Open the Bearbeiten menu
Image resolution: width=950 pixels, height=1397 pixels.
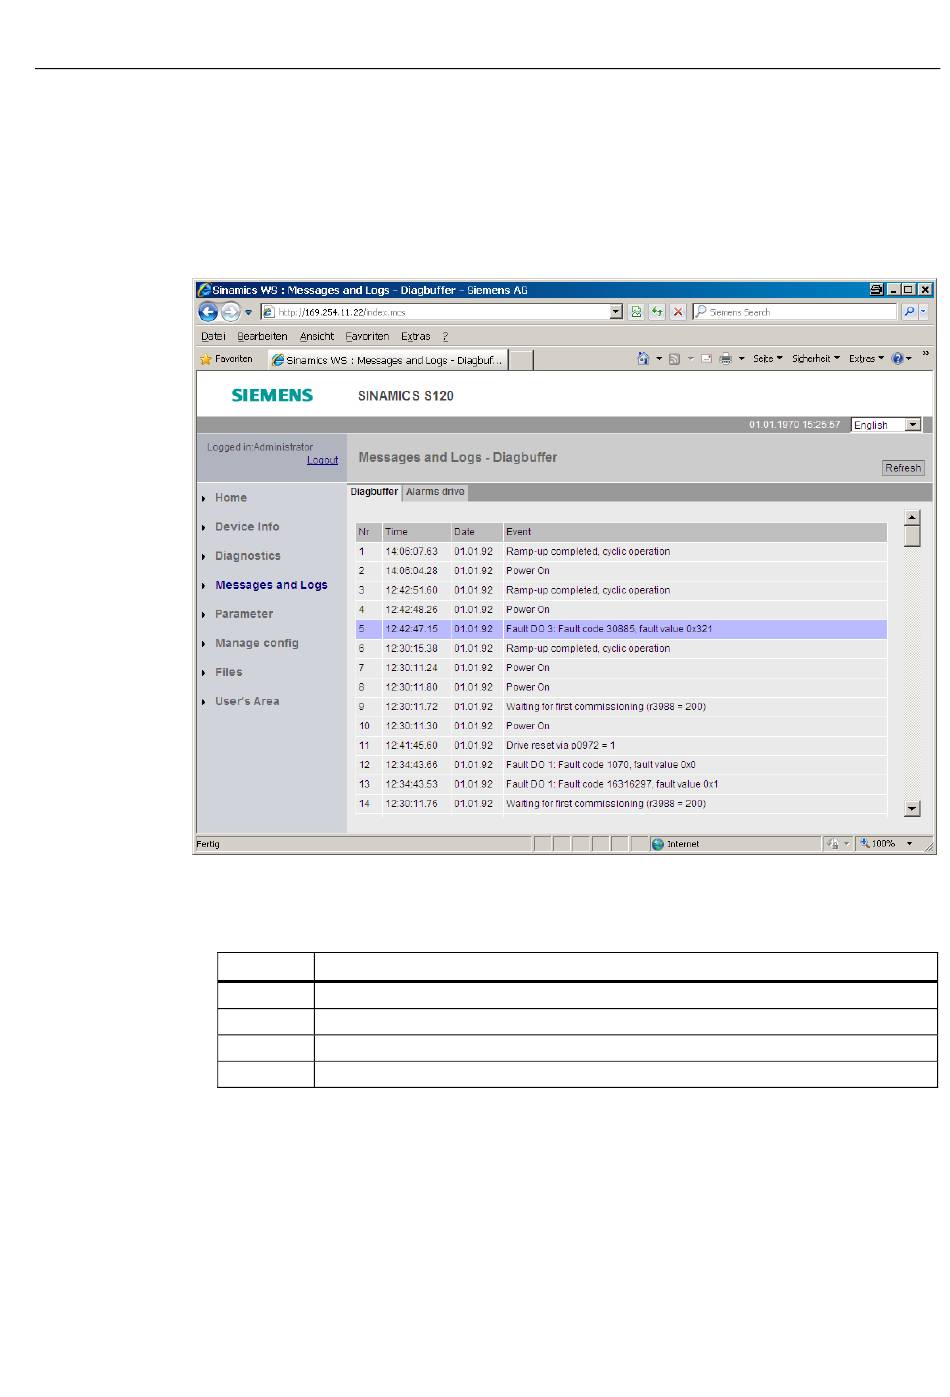[x=262, y=337]
